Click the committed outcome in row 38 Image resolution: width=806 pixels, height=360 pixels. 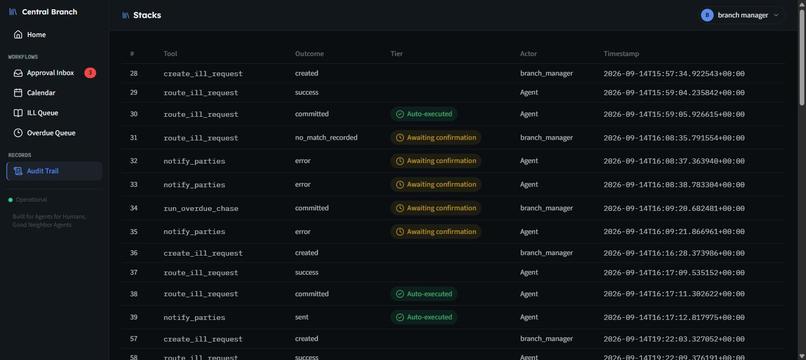[x=312, y=294]
